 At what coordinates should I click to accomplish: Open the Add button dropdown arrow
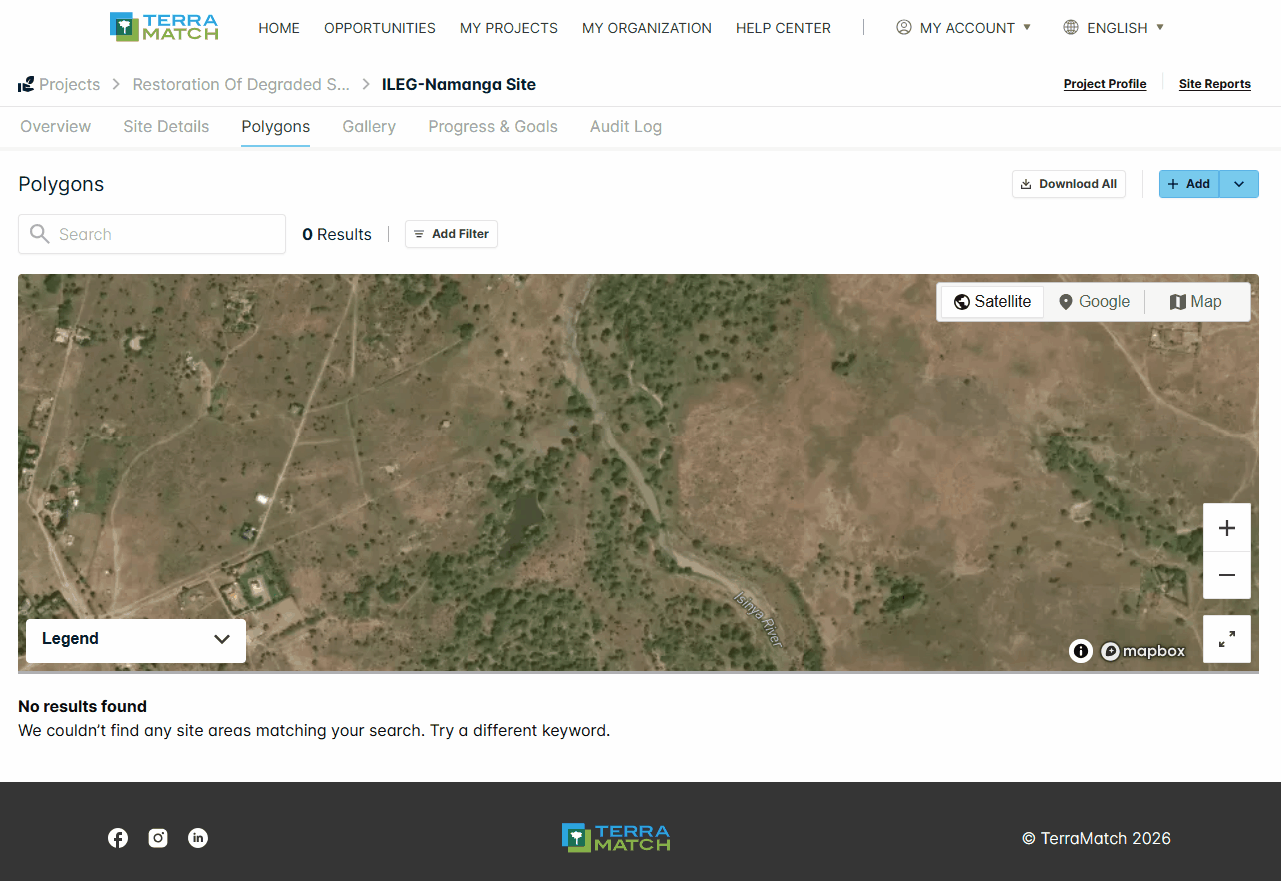[1239, 184]
